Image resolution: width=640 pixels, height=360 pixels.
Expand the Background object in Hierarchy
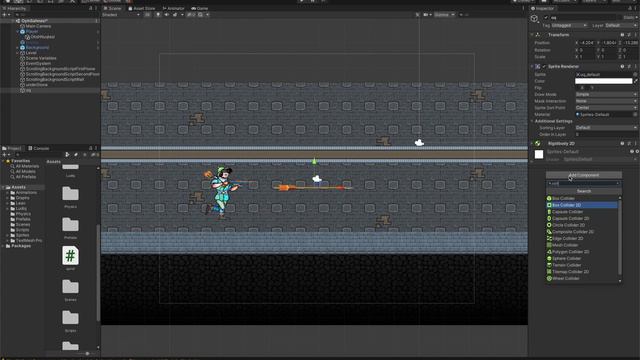coord(18,47)
